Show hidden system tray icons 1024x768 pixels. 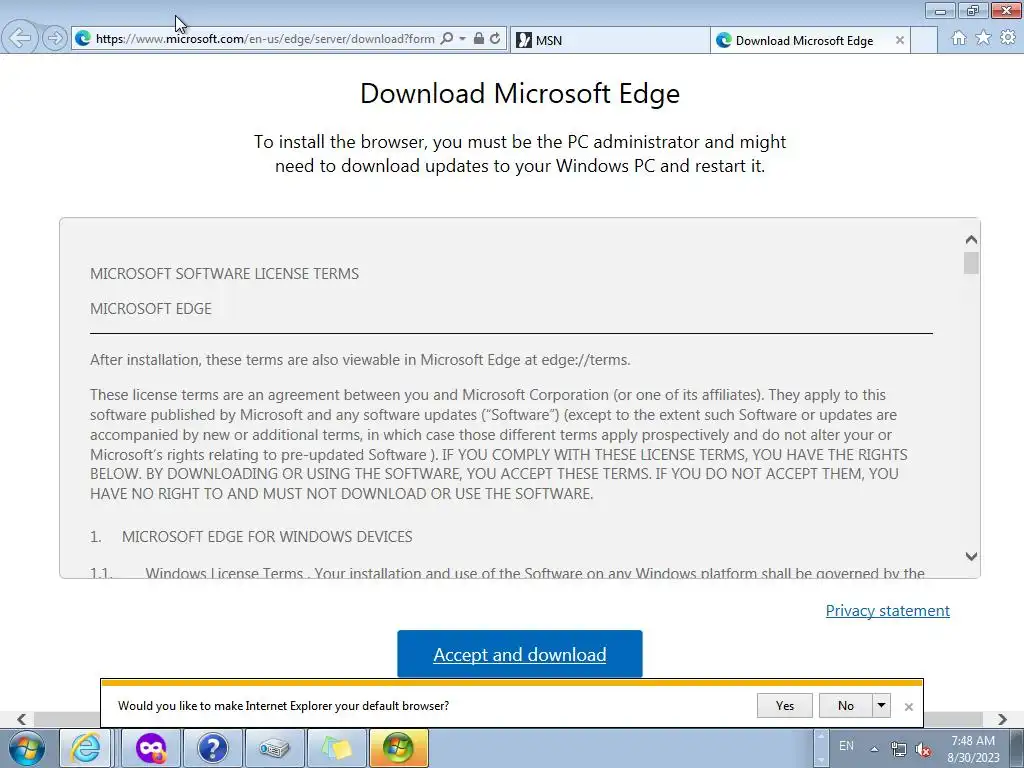tap(874, 749)
